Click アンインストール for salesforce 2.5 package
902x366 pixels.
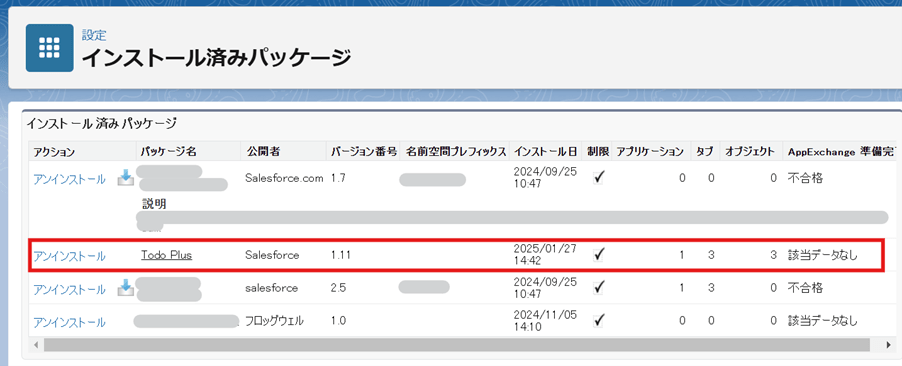(70, 289)
